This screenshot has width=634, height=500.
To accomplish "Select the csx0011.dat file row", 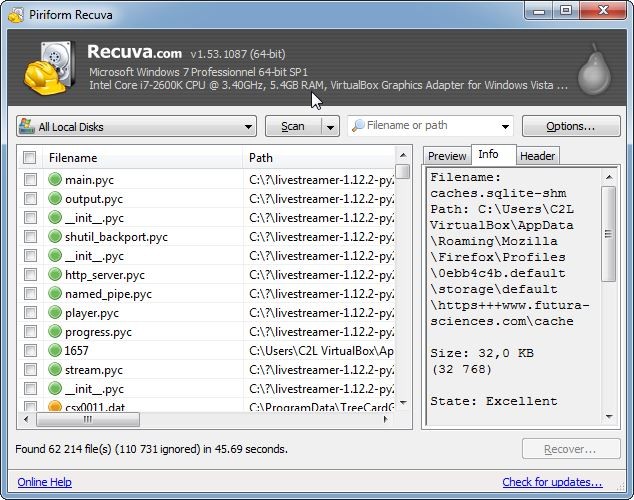I will (x=206, y=406).
